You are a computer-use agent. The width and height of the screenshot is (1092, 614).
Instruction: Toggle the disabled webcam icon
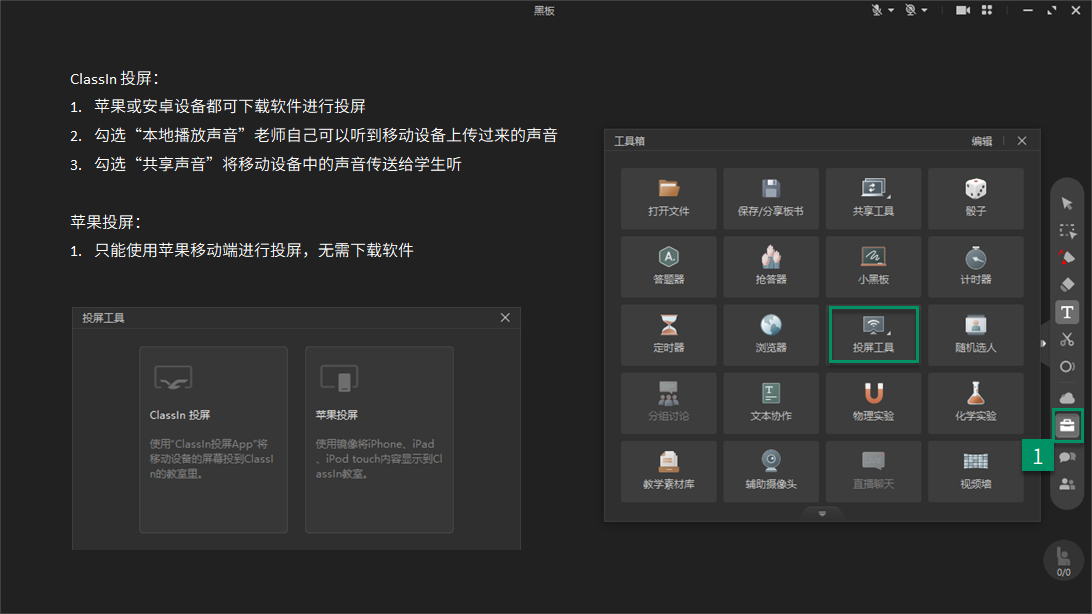click(x=910, y=10)
